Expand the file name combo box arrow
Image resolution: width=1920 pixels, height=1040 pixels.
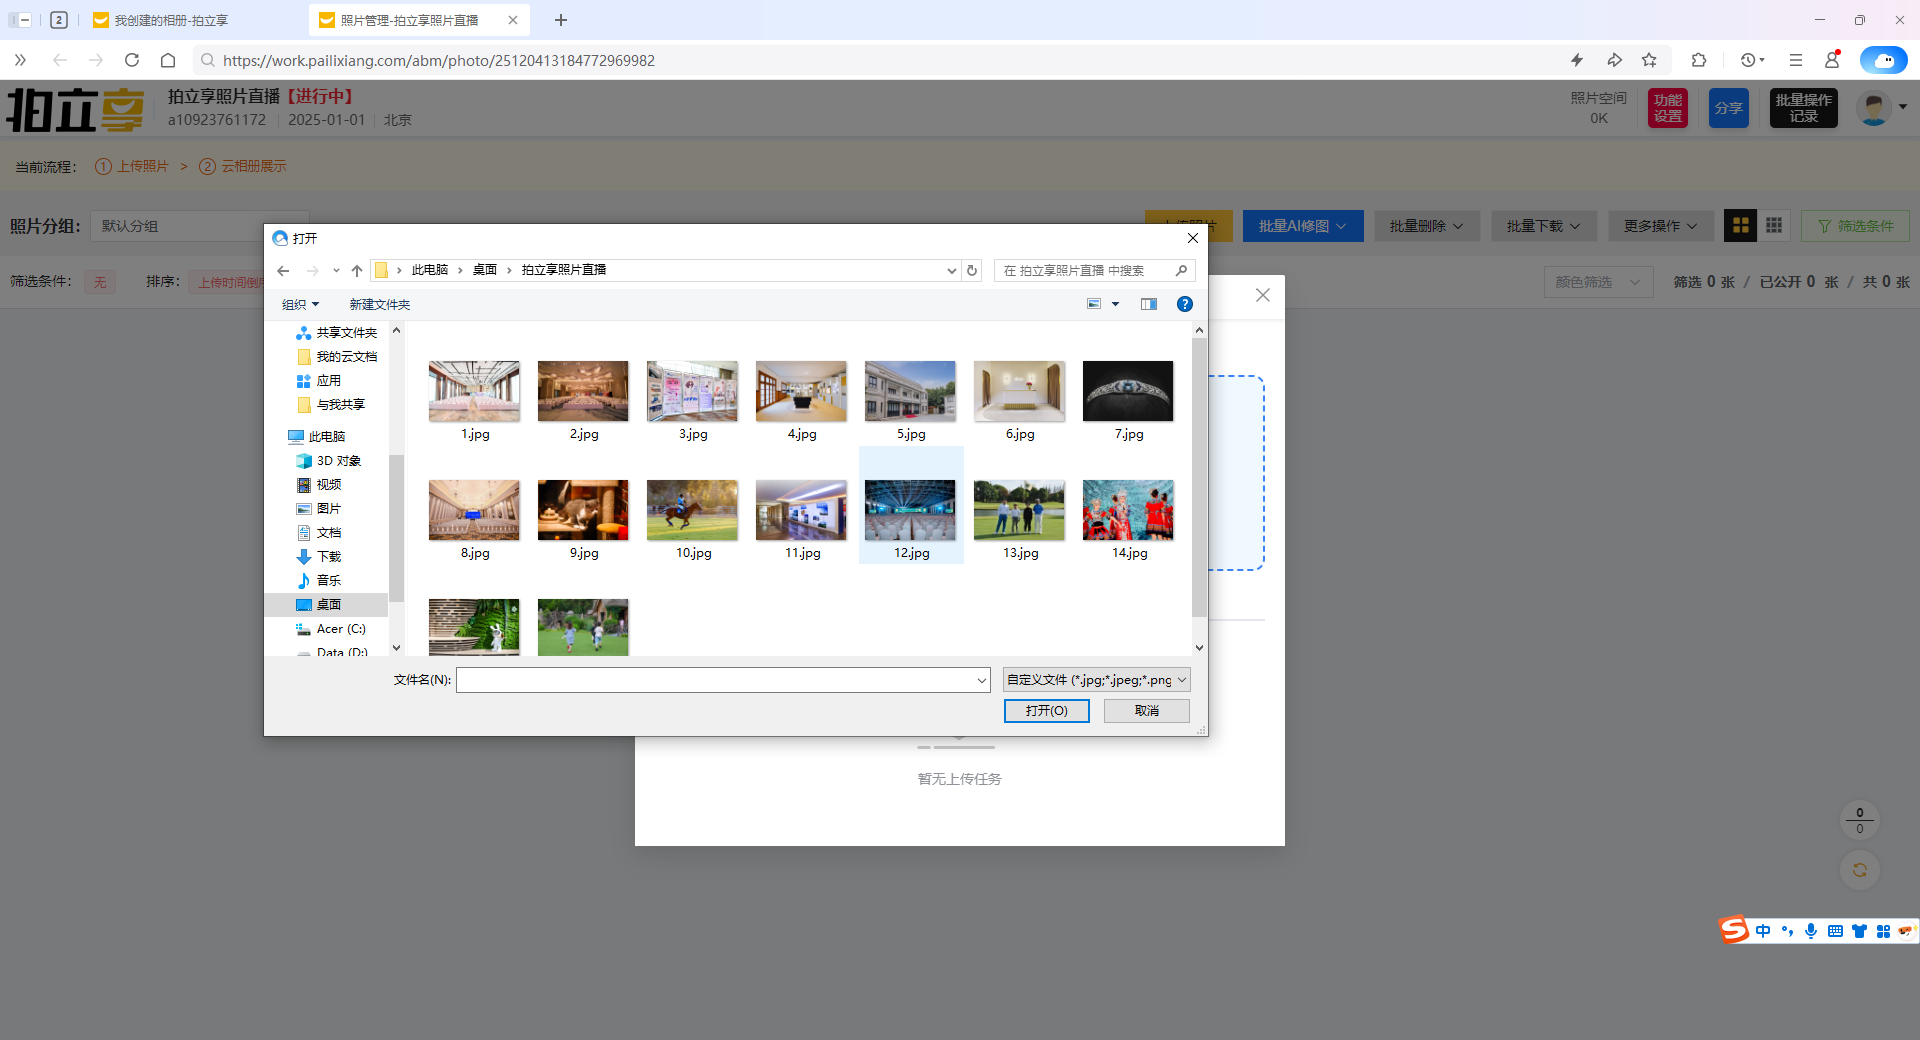click(981, 680)
